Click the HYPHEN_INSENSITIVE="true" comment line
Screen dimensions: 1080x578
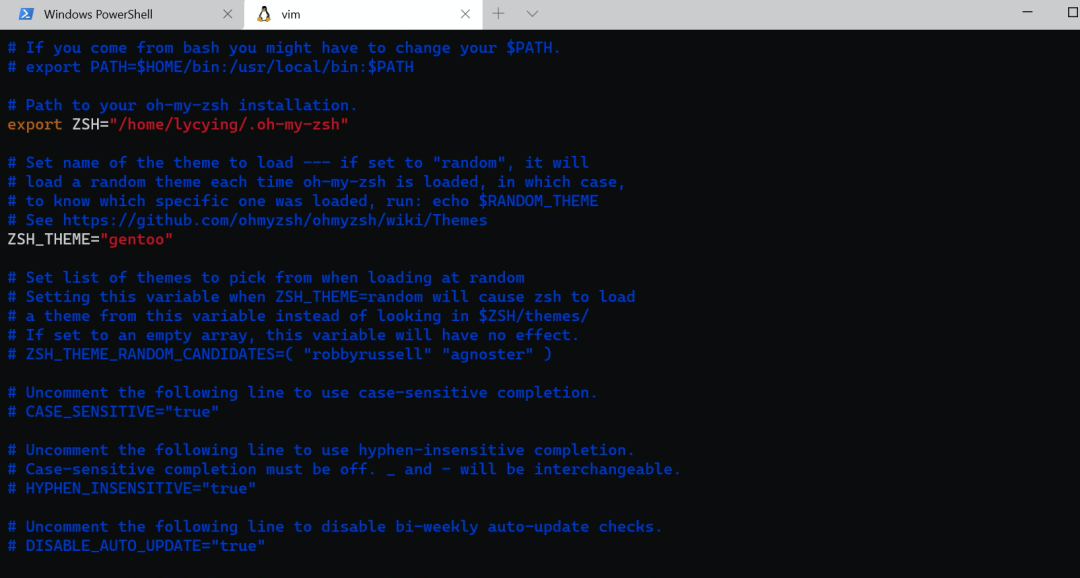tap(132, 488)
